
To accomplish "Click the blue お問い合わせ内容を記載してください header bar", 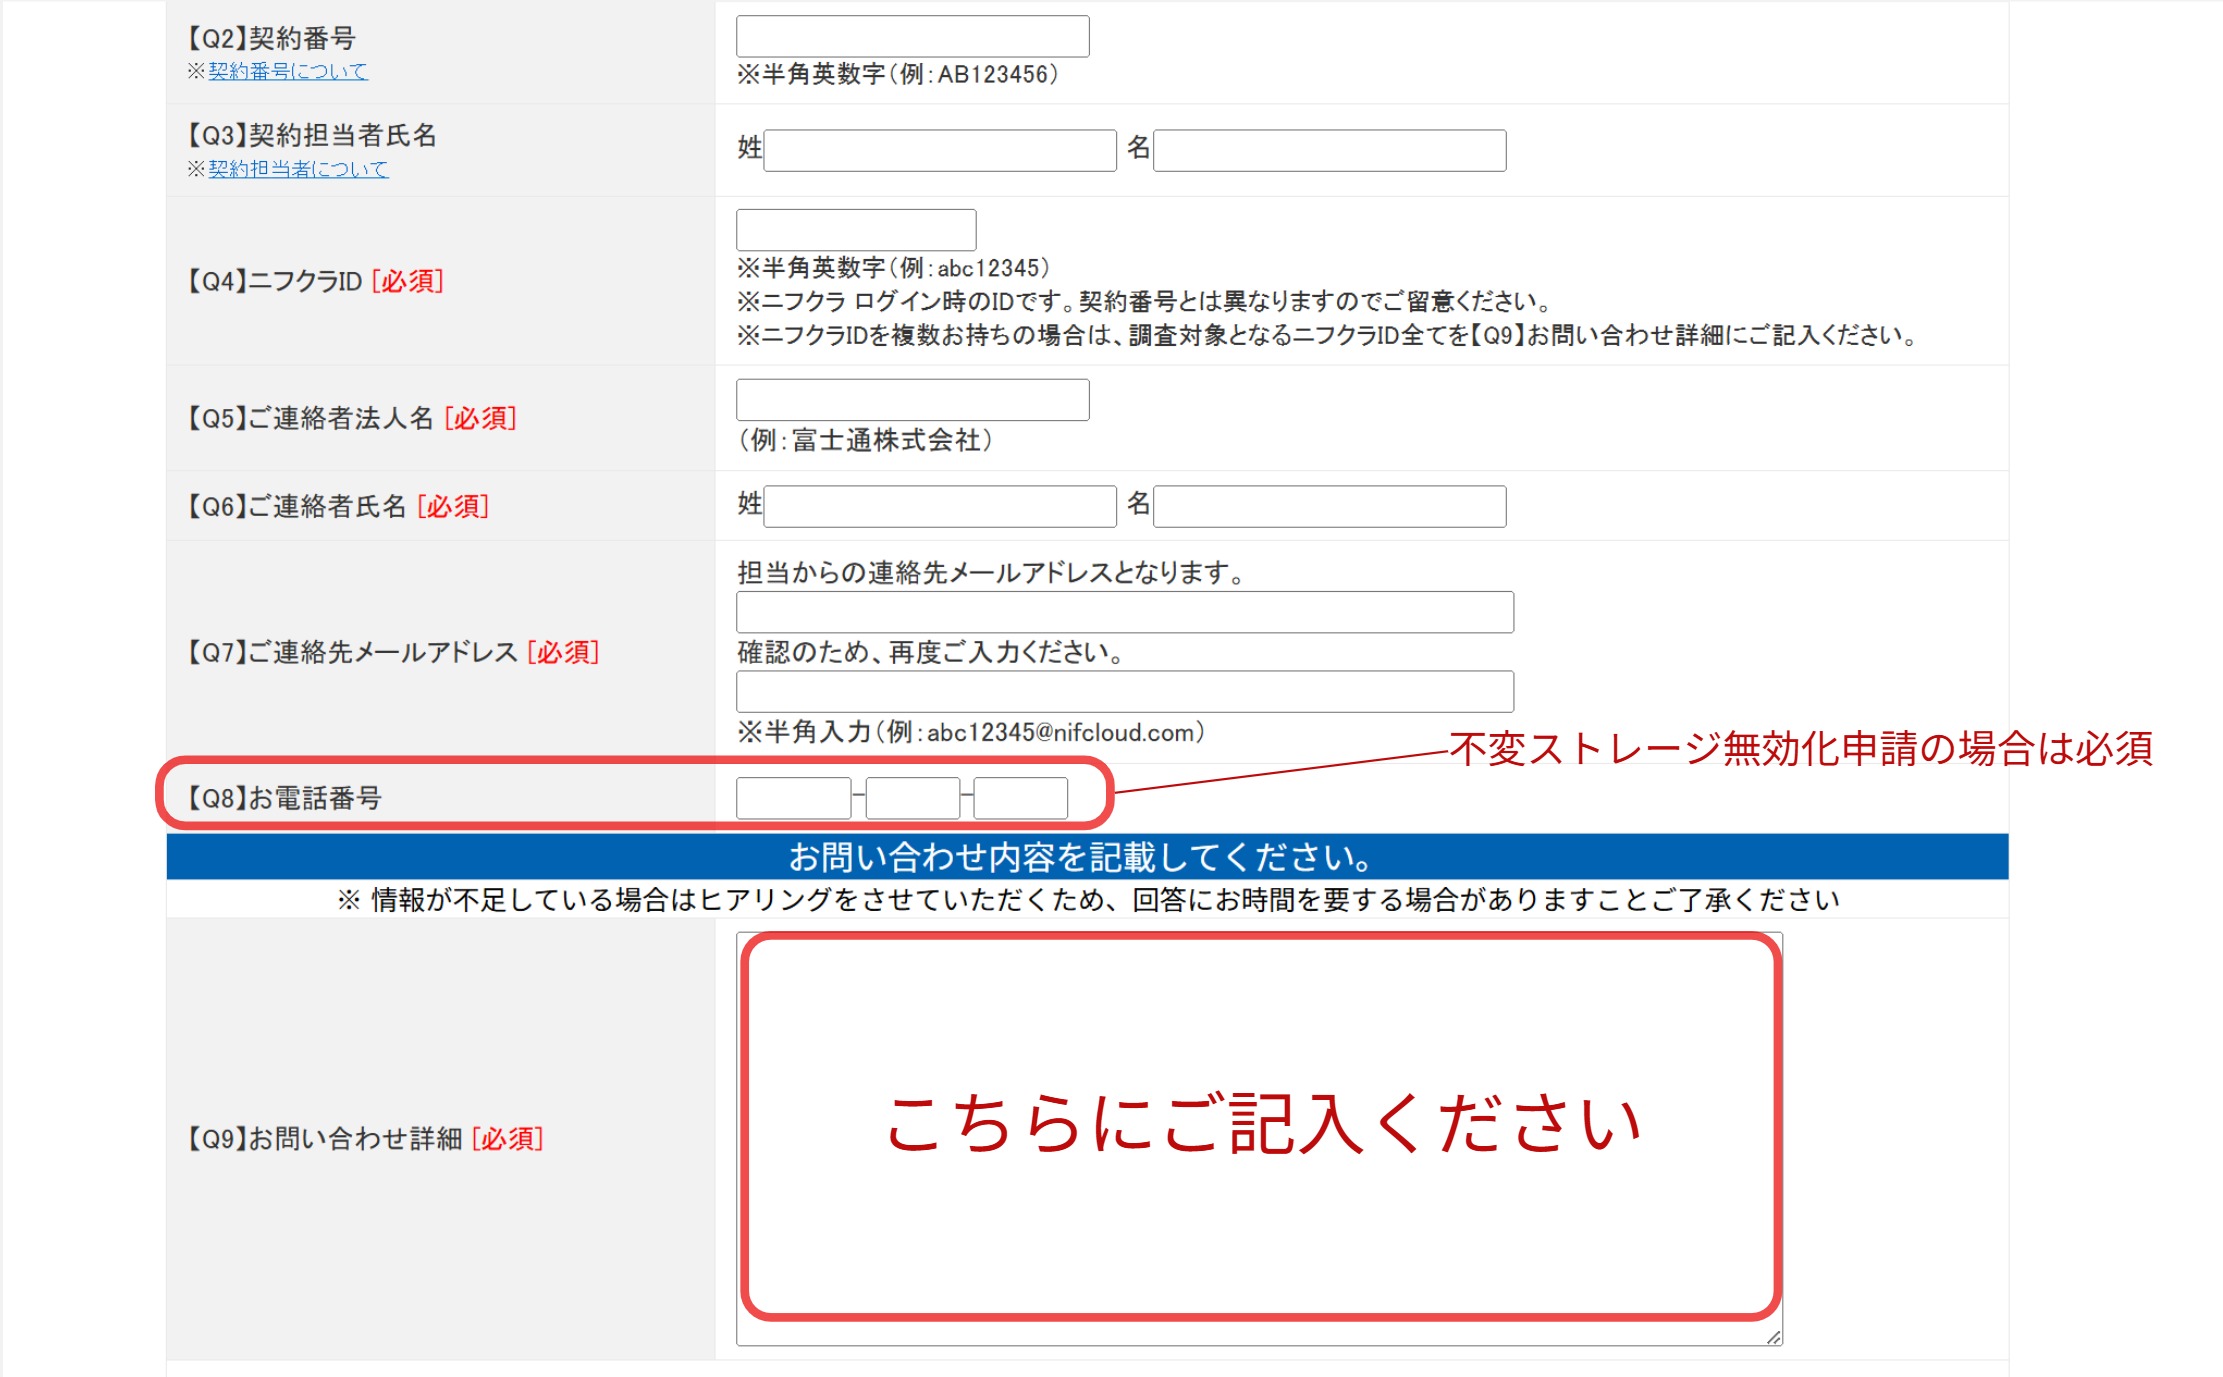I will coord(1086,857).
